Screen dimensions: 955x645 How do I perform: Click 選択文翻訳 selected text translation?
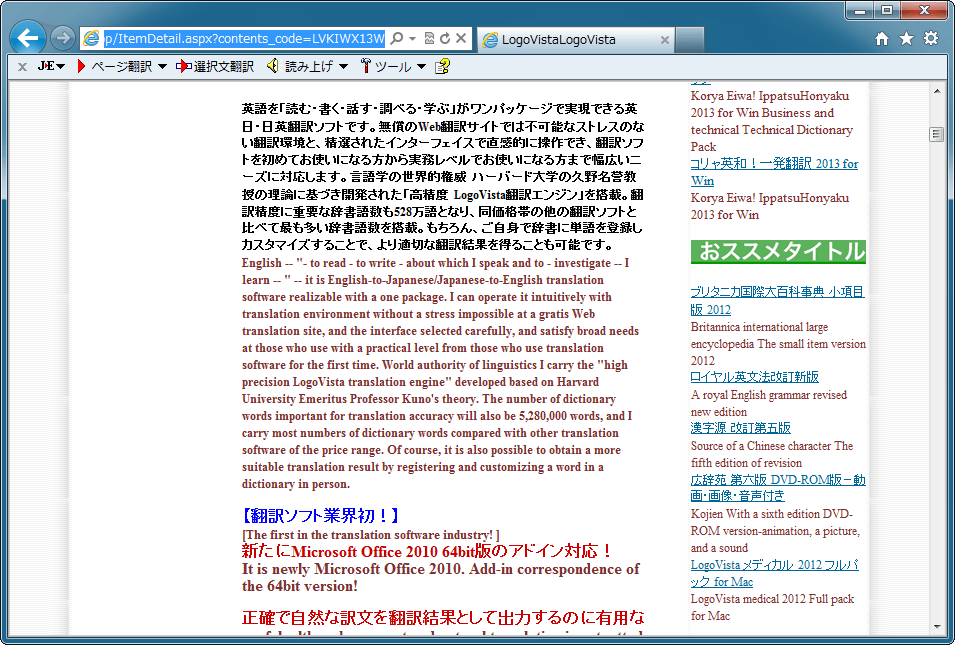(x=215, y=66)
